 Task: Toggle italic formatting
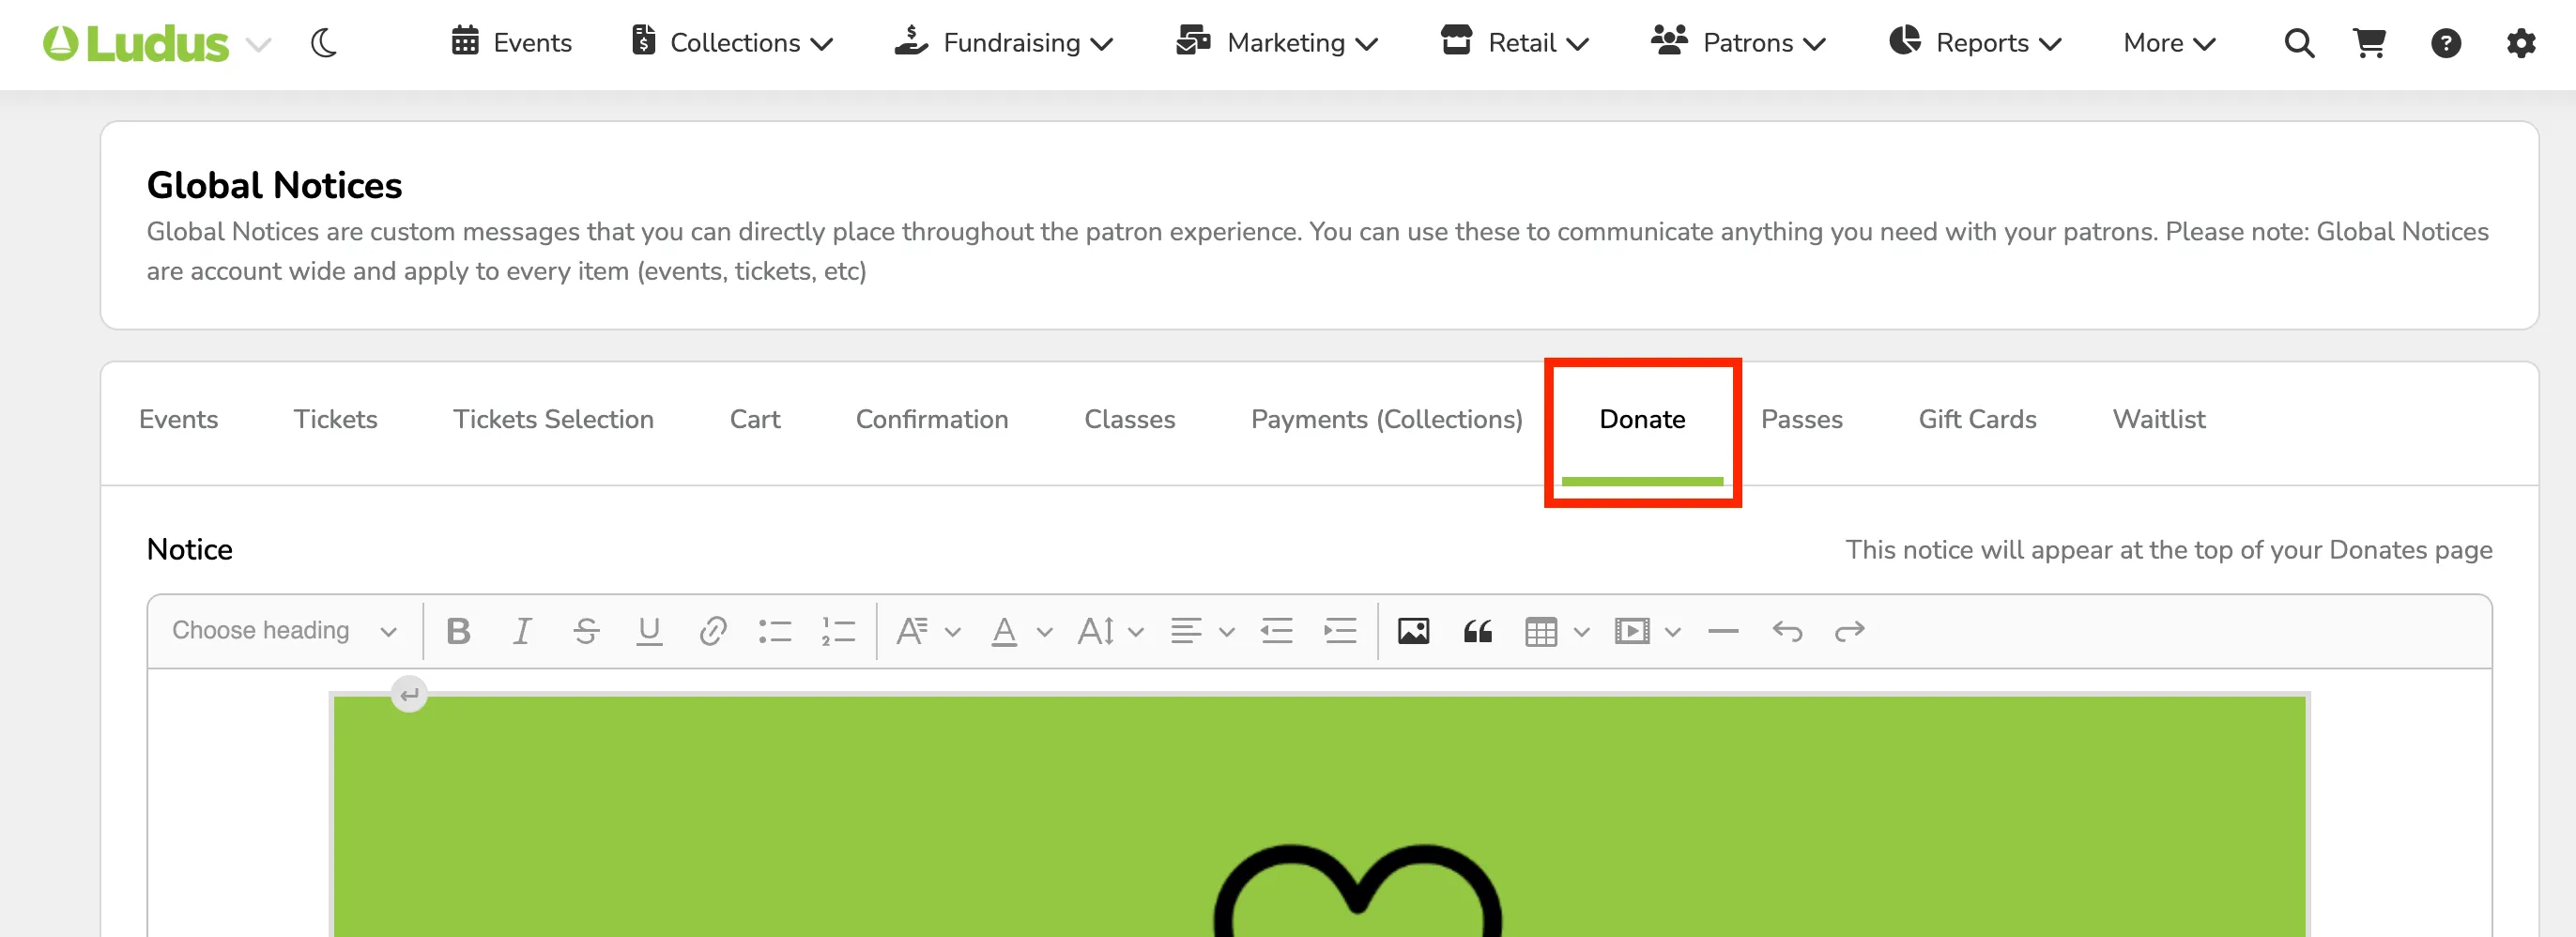(522, 631)
